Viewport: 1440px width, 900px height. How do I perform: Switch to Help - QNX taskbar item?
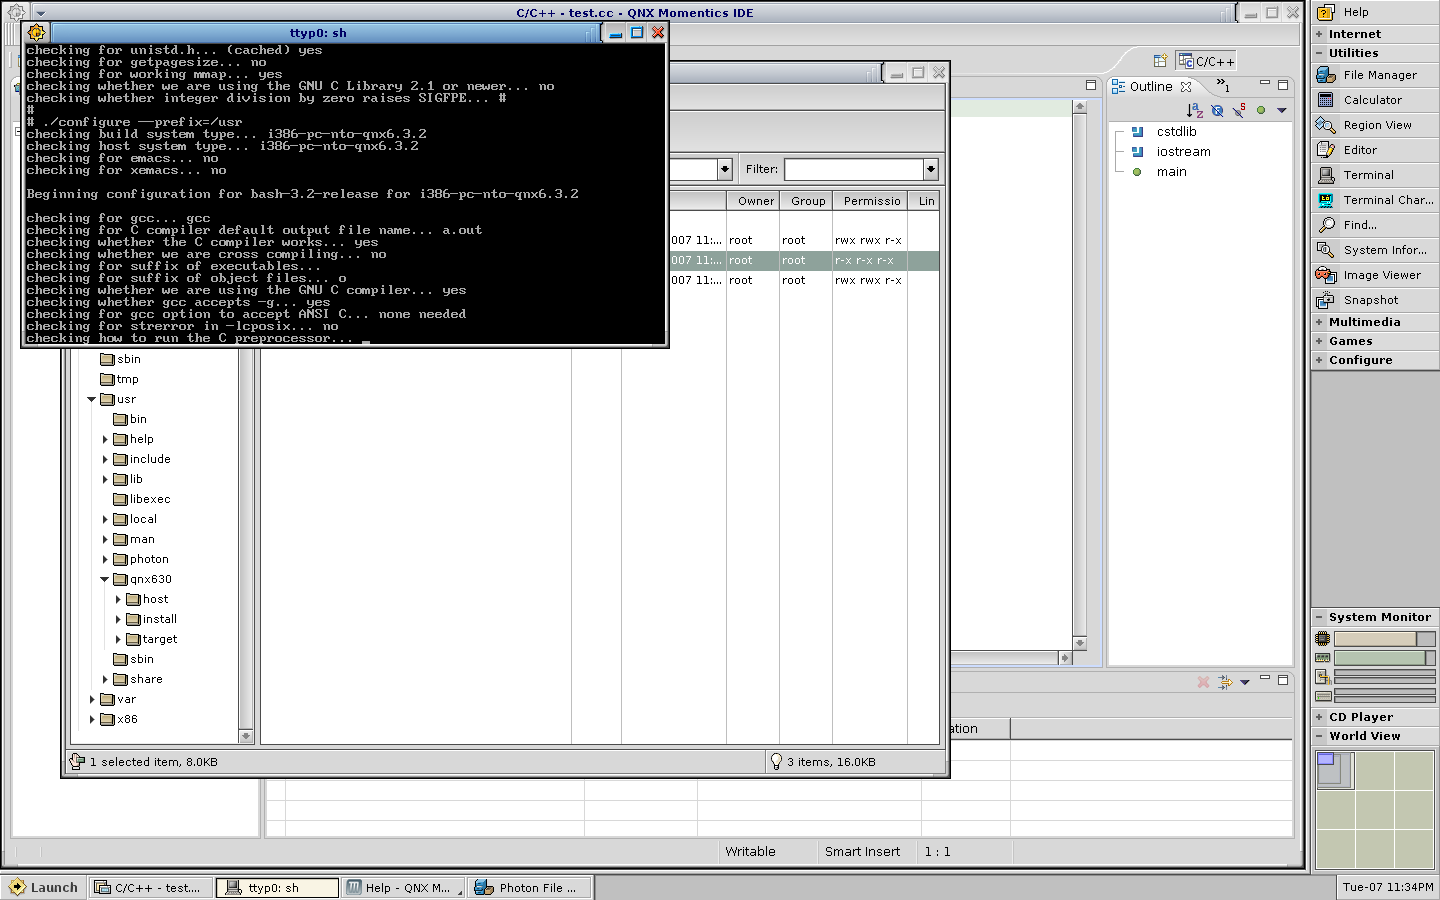coord(404,887)
